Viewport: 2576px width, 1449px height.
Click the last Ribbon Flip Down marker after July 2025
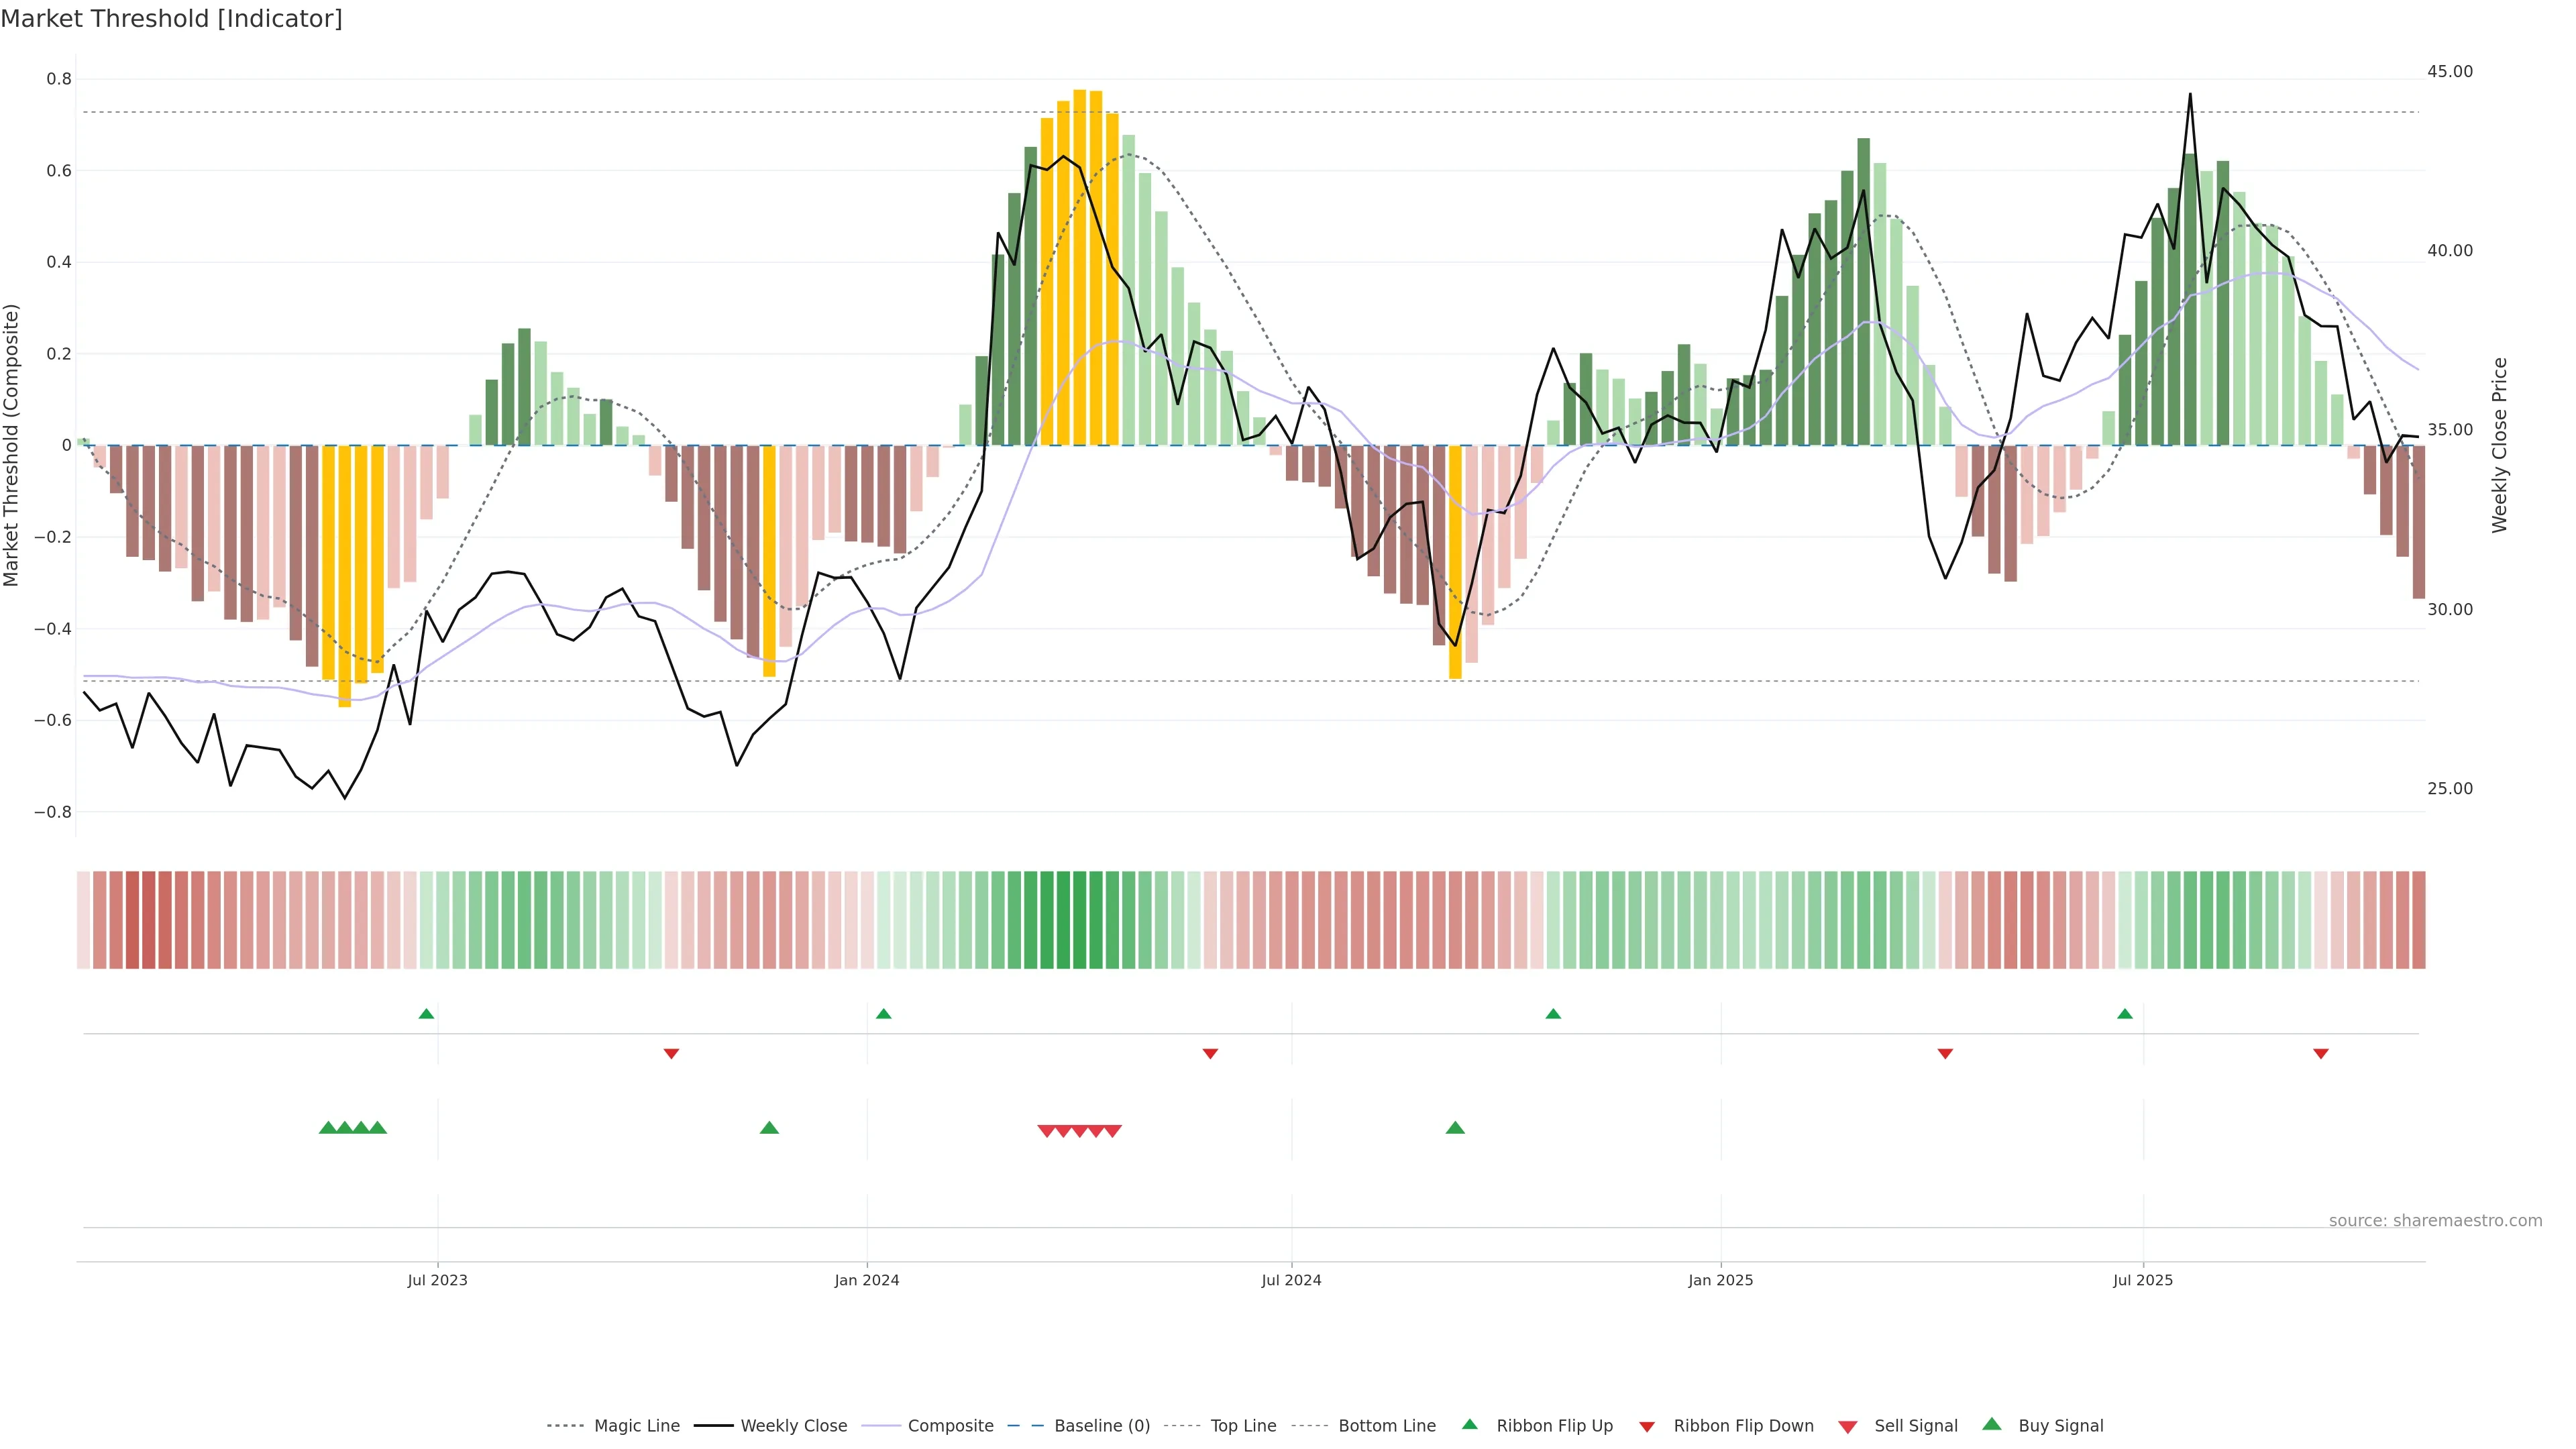pyautogui.click(x=2321, y=1053)
